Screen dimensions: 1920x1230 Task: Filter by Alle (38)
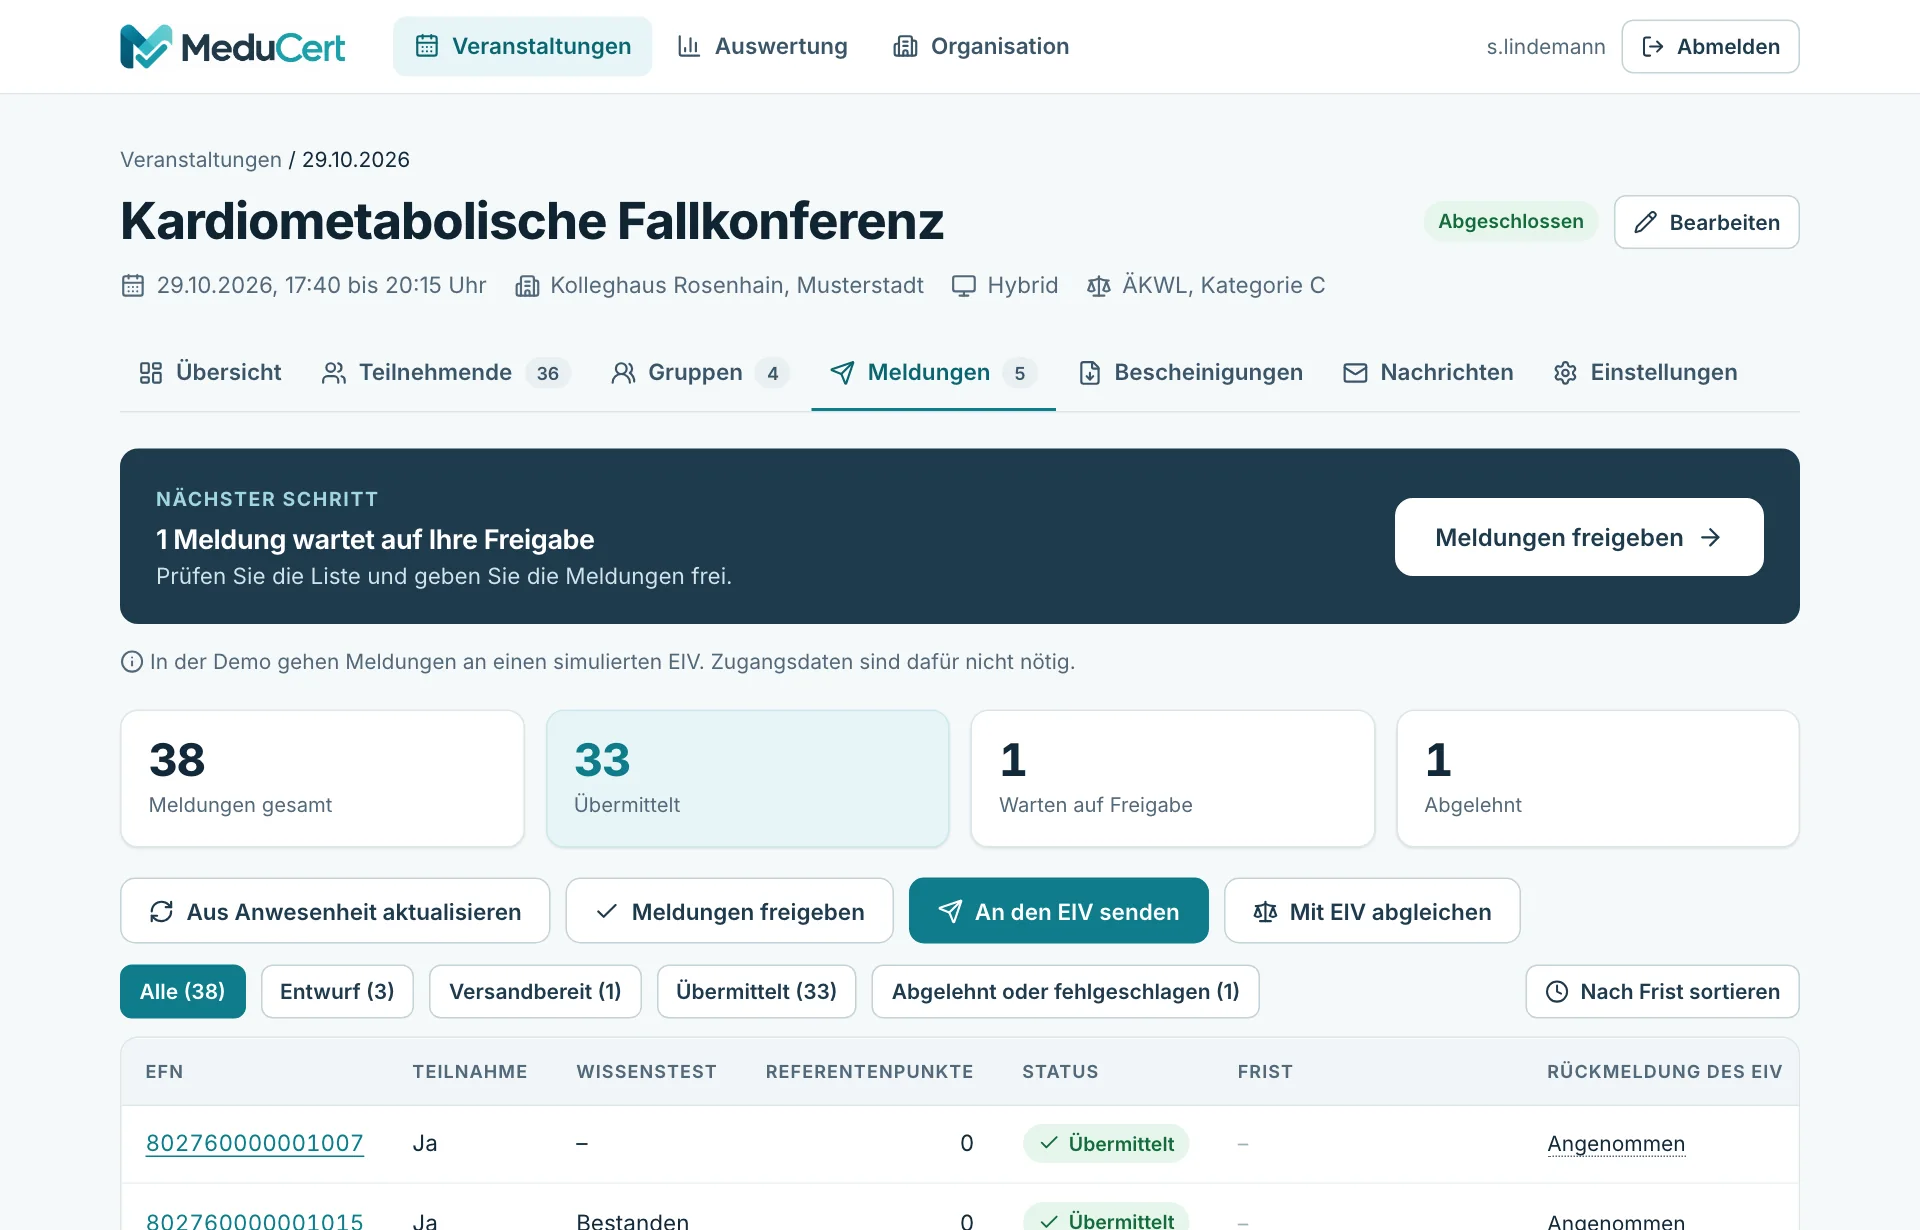[183, 992]
